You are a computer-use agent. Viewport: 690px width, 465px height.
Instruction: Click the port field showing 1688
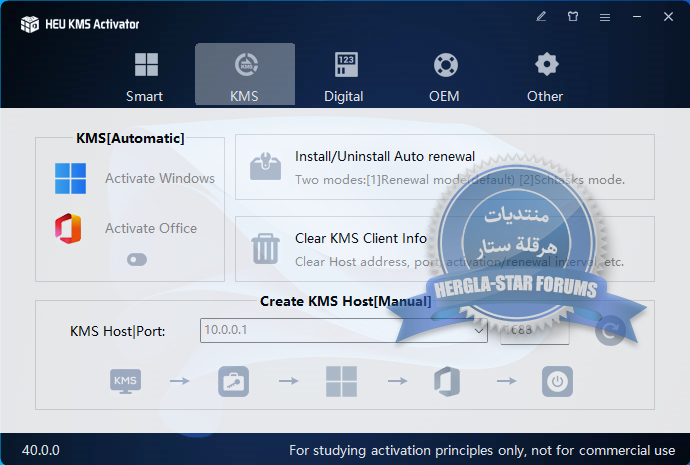(x=535, y=330)
